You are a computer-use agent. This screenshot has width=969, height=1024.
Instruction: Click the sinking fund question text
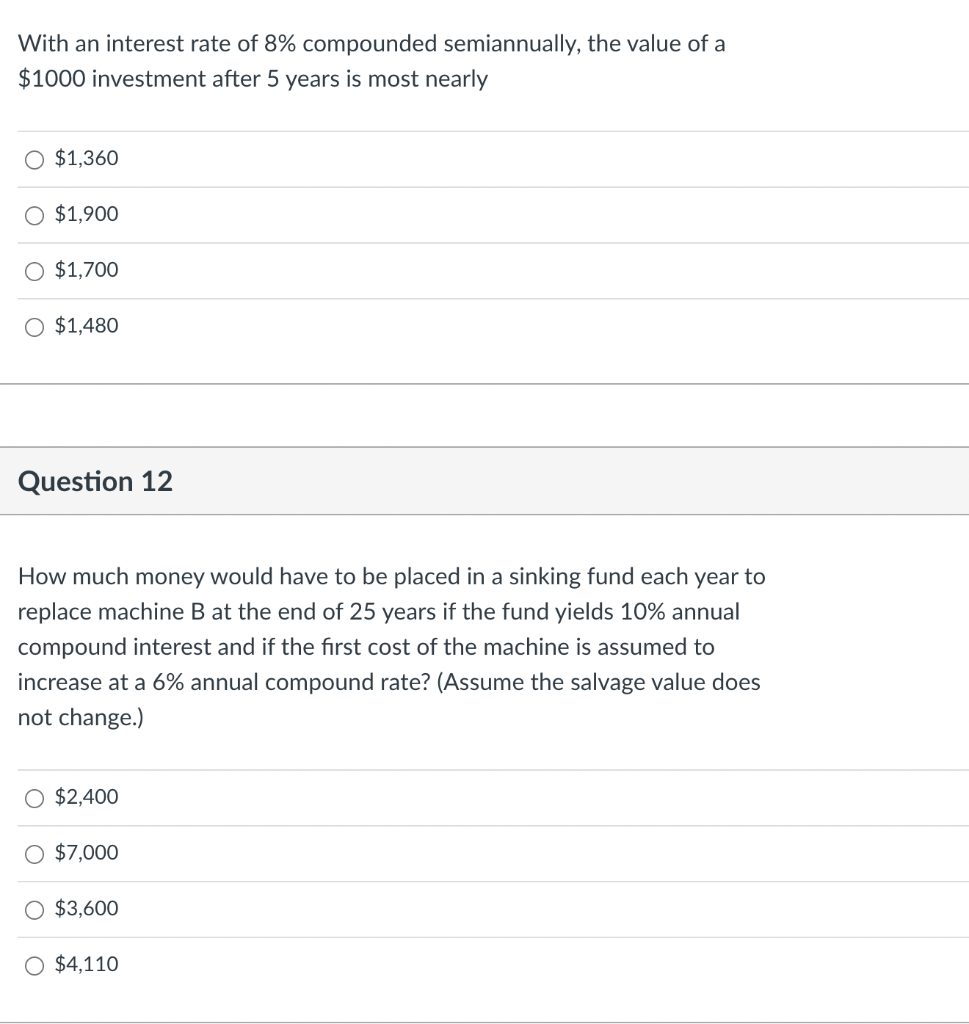click(390, 646)
